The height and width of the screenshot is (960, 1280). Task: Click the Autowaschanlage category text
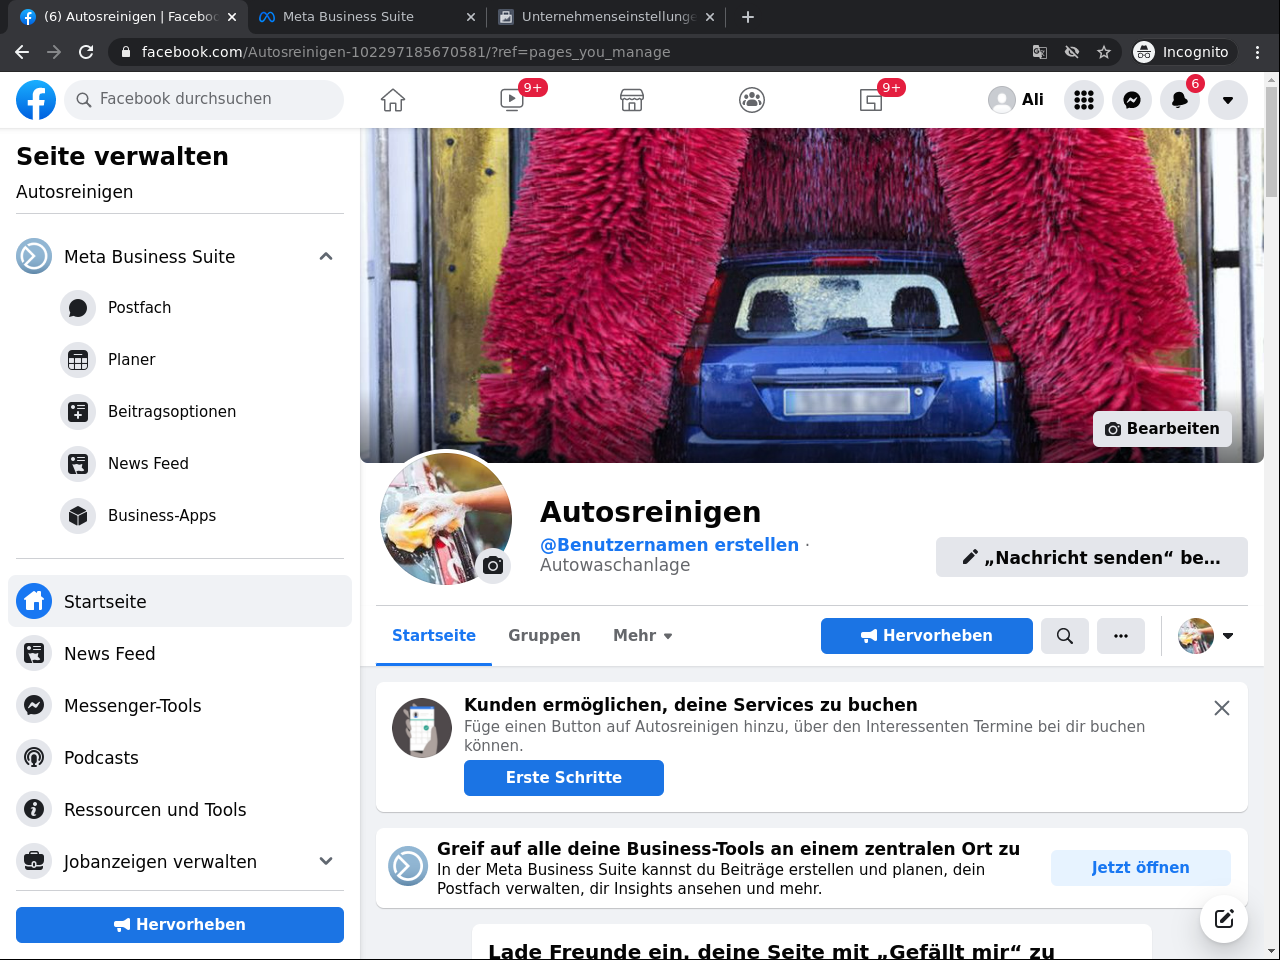(x=615, y=565)
